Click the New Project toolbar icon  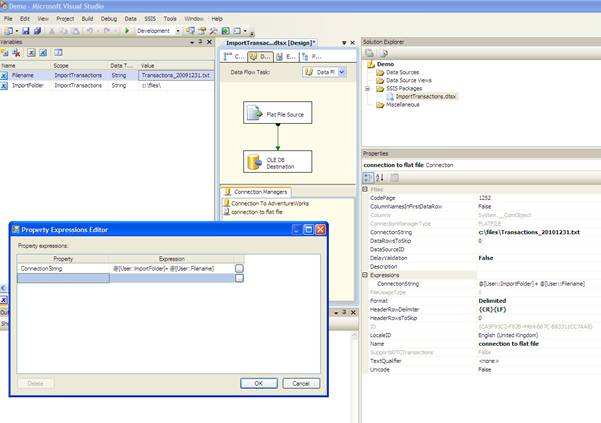[x=9, y=31]
